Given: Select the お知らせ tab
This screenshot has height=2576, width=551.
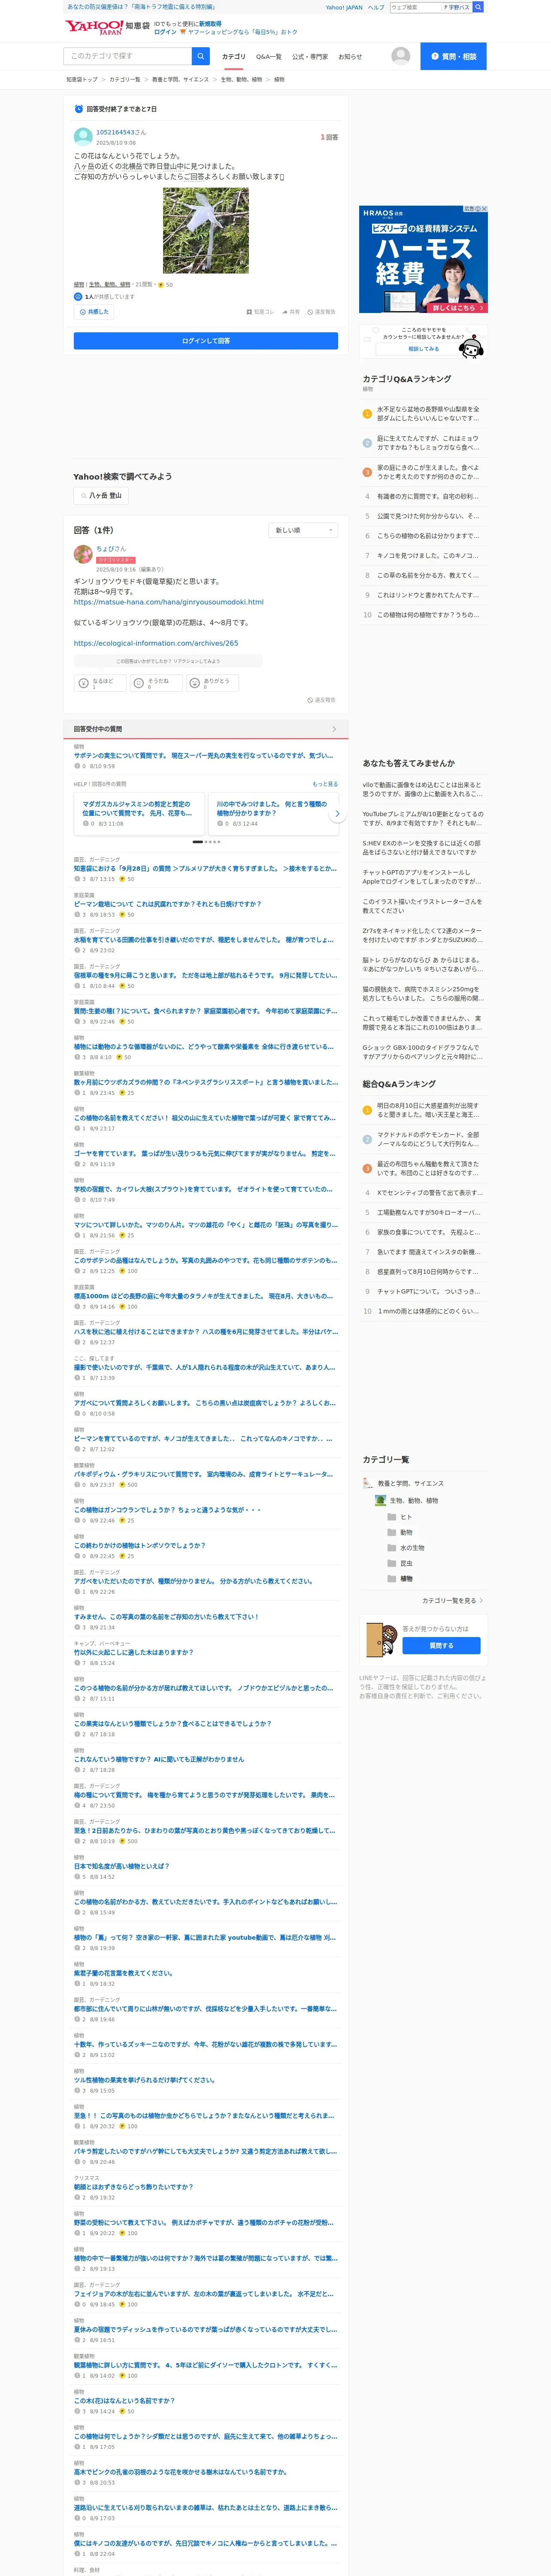Looking at the screenshot, I should [350, 57].
